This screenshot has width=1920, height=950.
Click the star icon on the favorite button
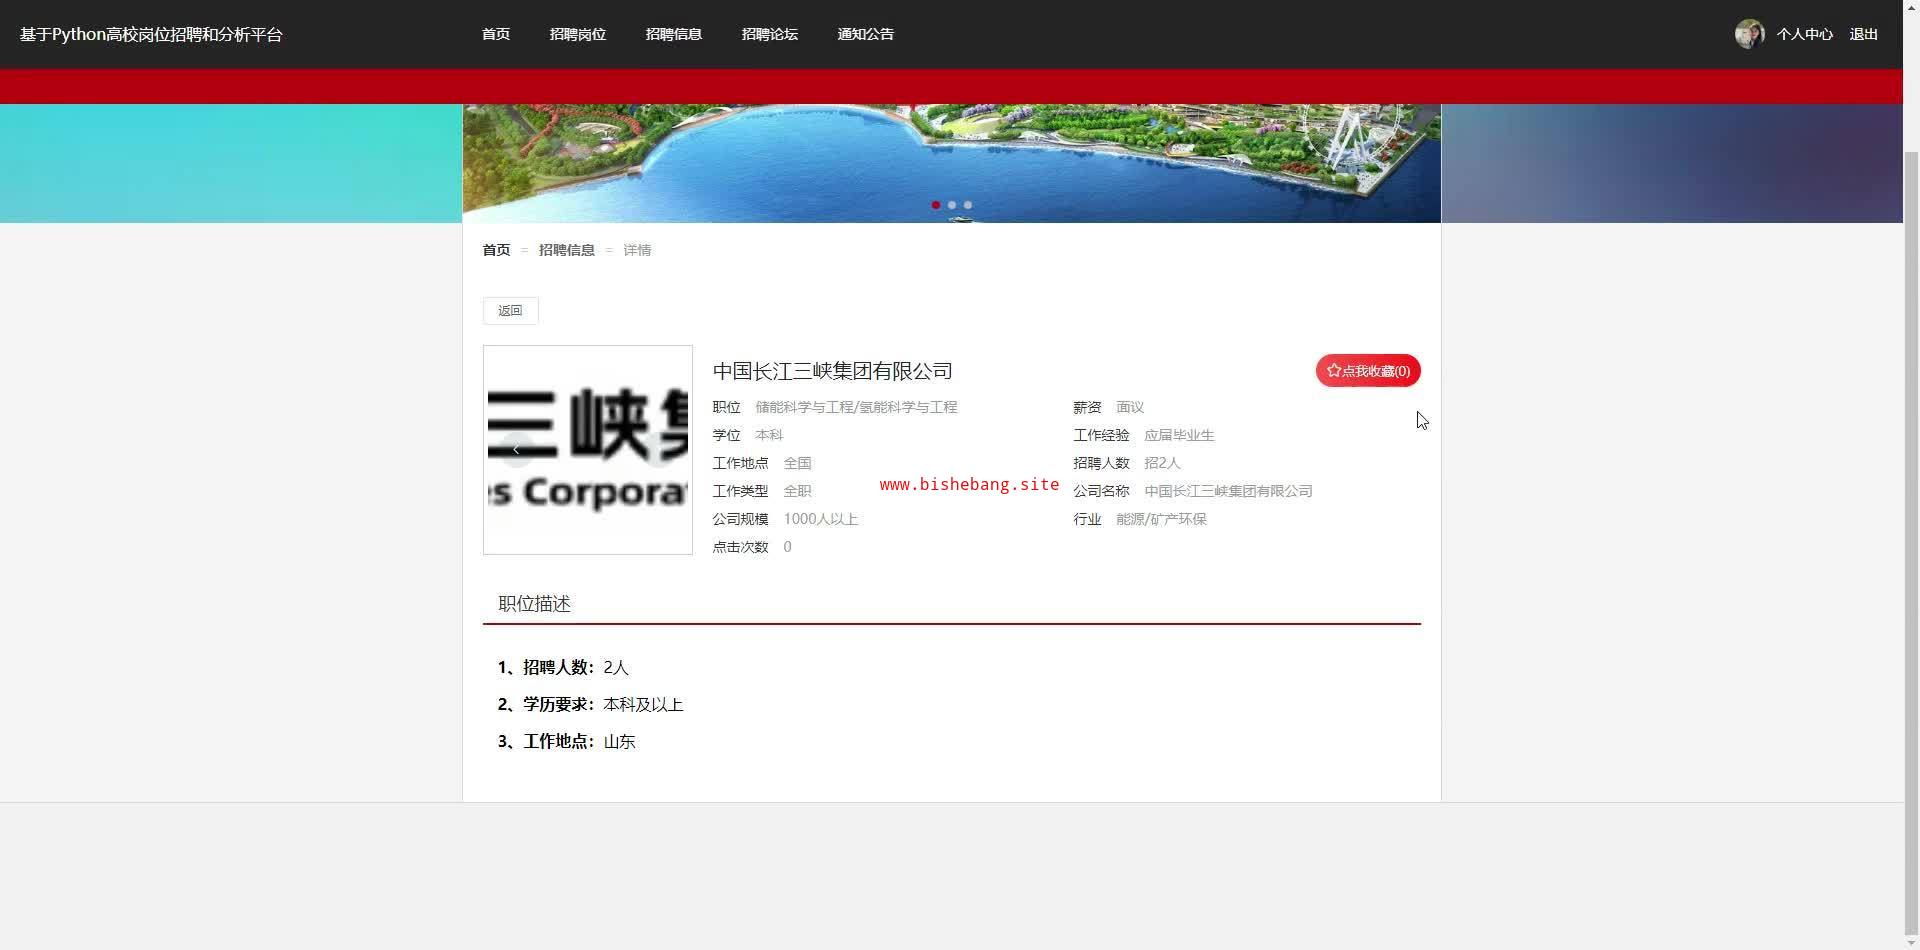(x=1334, y=371)
